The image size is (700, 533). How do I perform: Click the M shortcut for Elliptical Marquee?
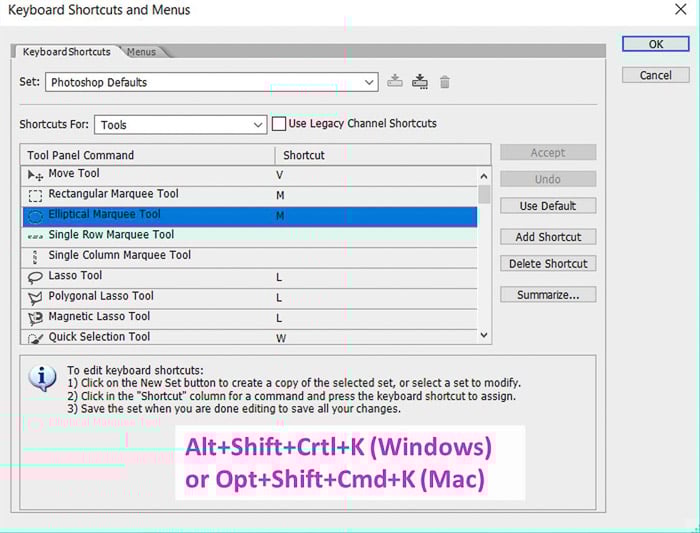click(x=280, y=216)
